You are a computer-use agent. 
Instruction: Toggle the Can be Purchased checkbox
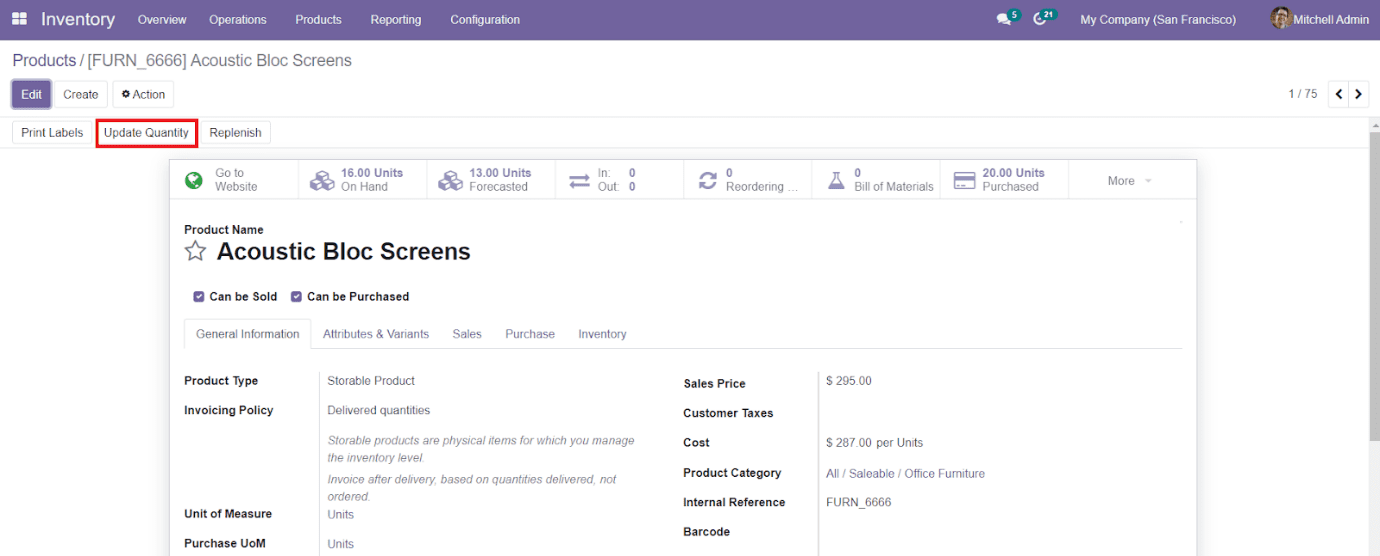click(296, 297)
